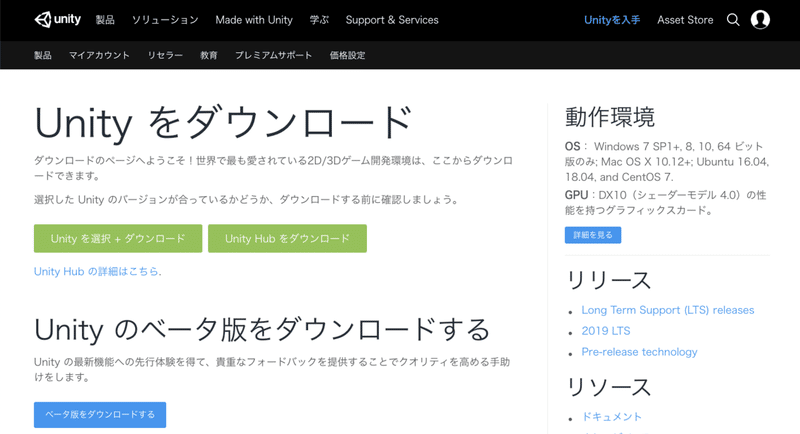
Task: Open the search magnifier icon
Action: click(x=733, y=20)
